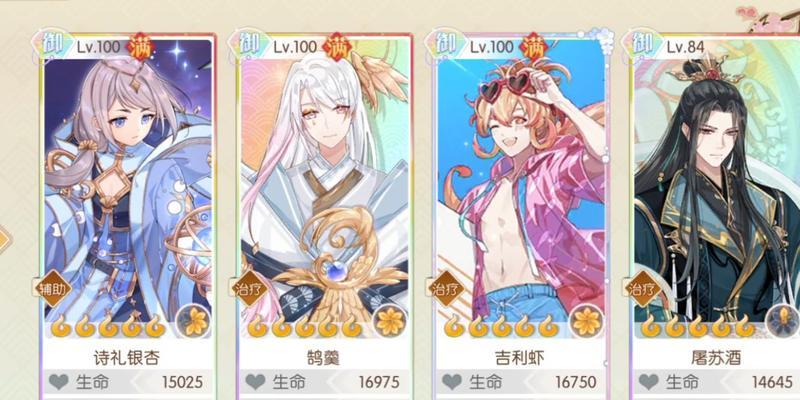Click the flower emblem on 吉利虾 card
This screenshot has width=800, height=400.
coord(587,322)
